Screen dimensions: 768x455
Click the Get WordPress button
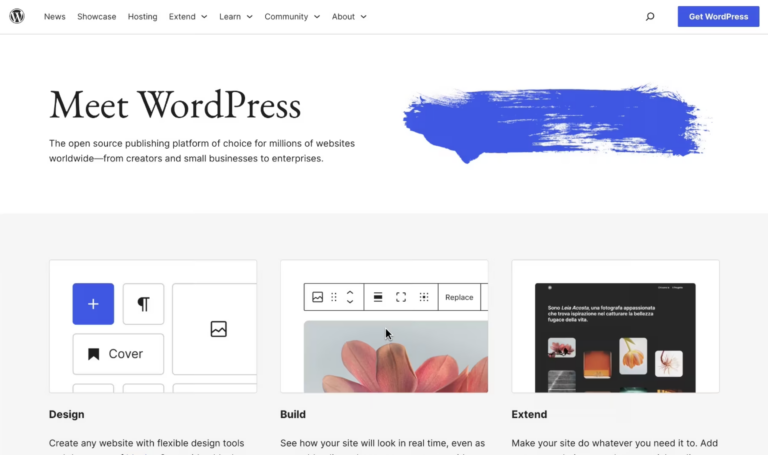[719, 17]
